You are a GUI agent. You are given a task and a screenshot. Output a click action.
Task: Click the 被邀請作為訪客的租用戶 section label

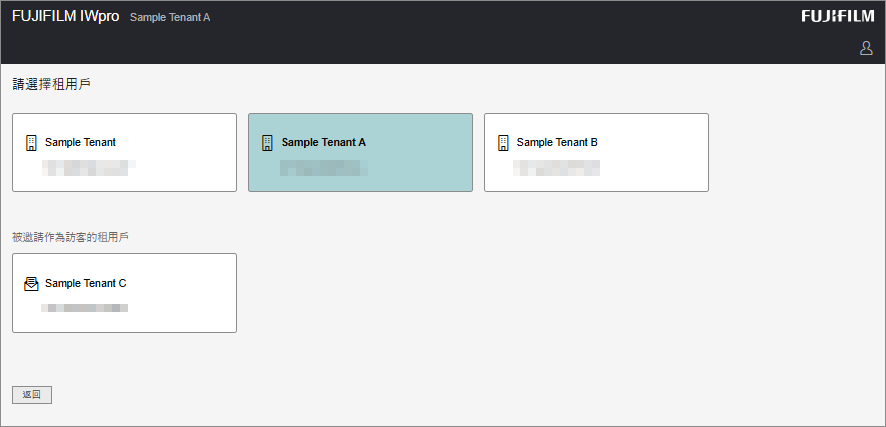(x=70, y=237)
